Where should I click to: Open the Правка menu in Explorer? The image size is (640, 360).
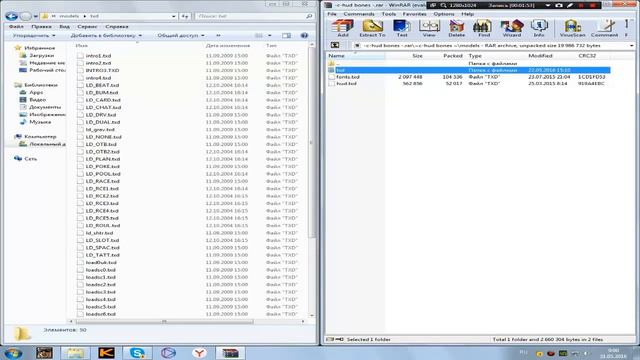(41, 27)
